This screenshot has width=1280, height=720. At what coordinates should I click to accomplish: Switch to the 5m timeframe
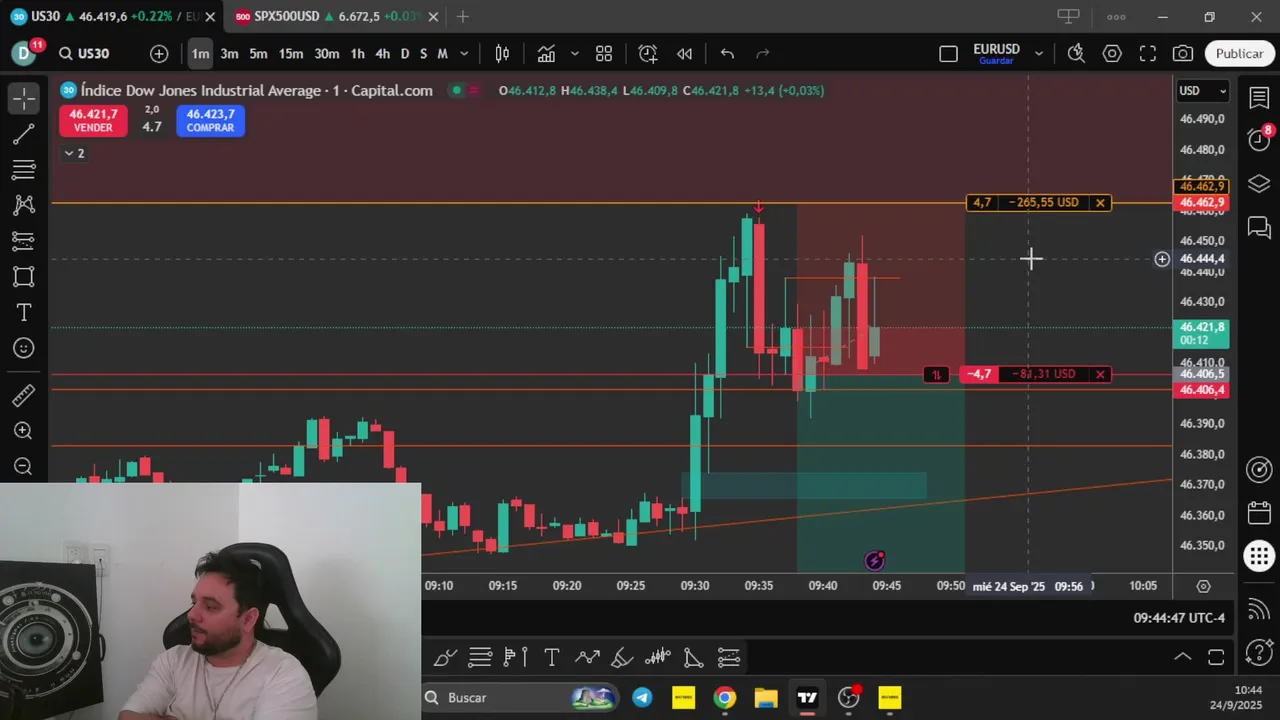point(258,54)
